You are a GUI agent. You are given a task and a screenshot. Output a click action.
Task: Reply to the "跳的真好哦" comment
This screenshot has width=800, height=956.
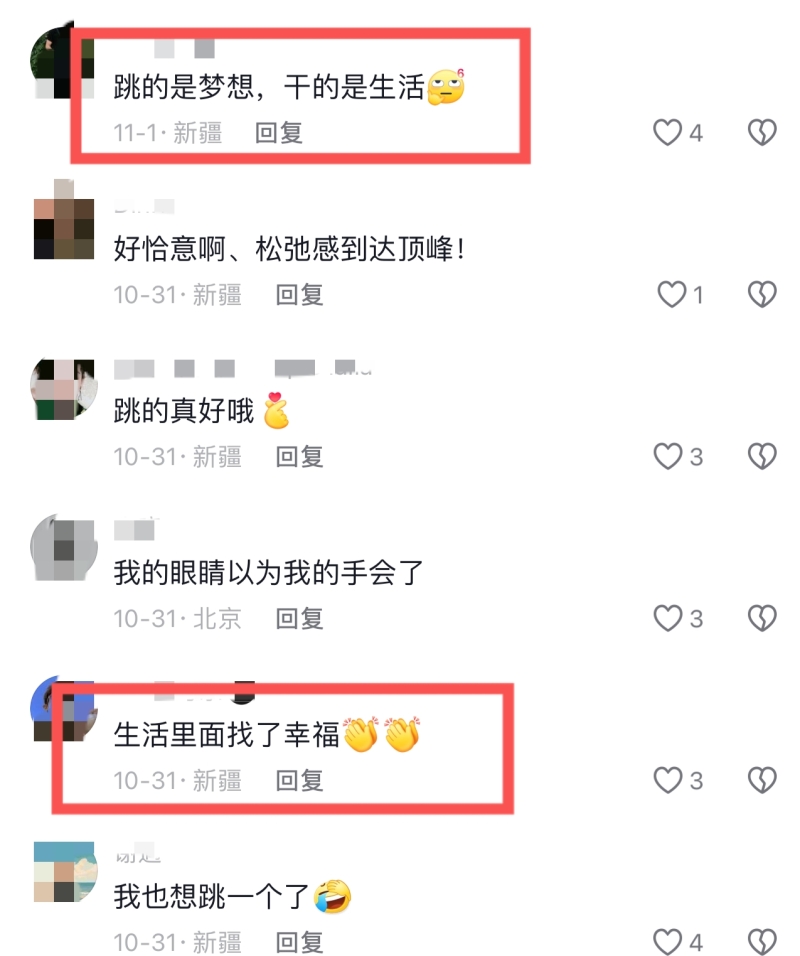(299, 457)
